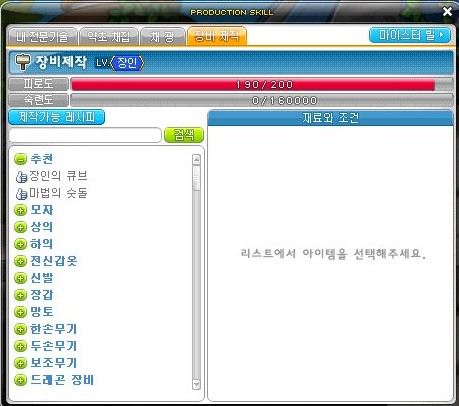Expand the 망토 category

[20, 312]
